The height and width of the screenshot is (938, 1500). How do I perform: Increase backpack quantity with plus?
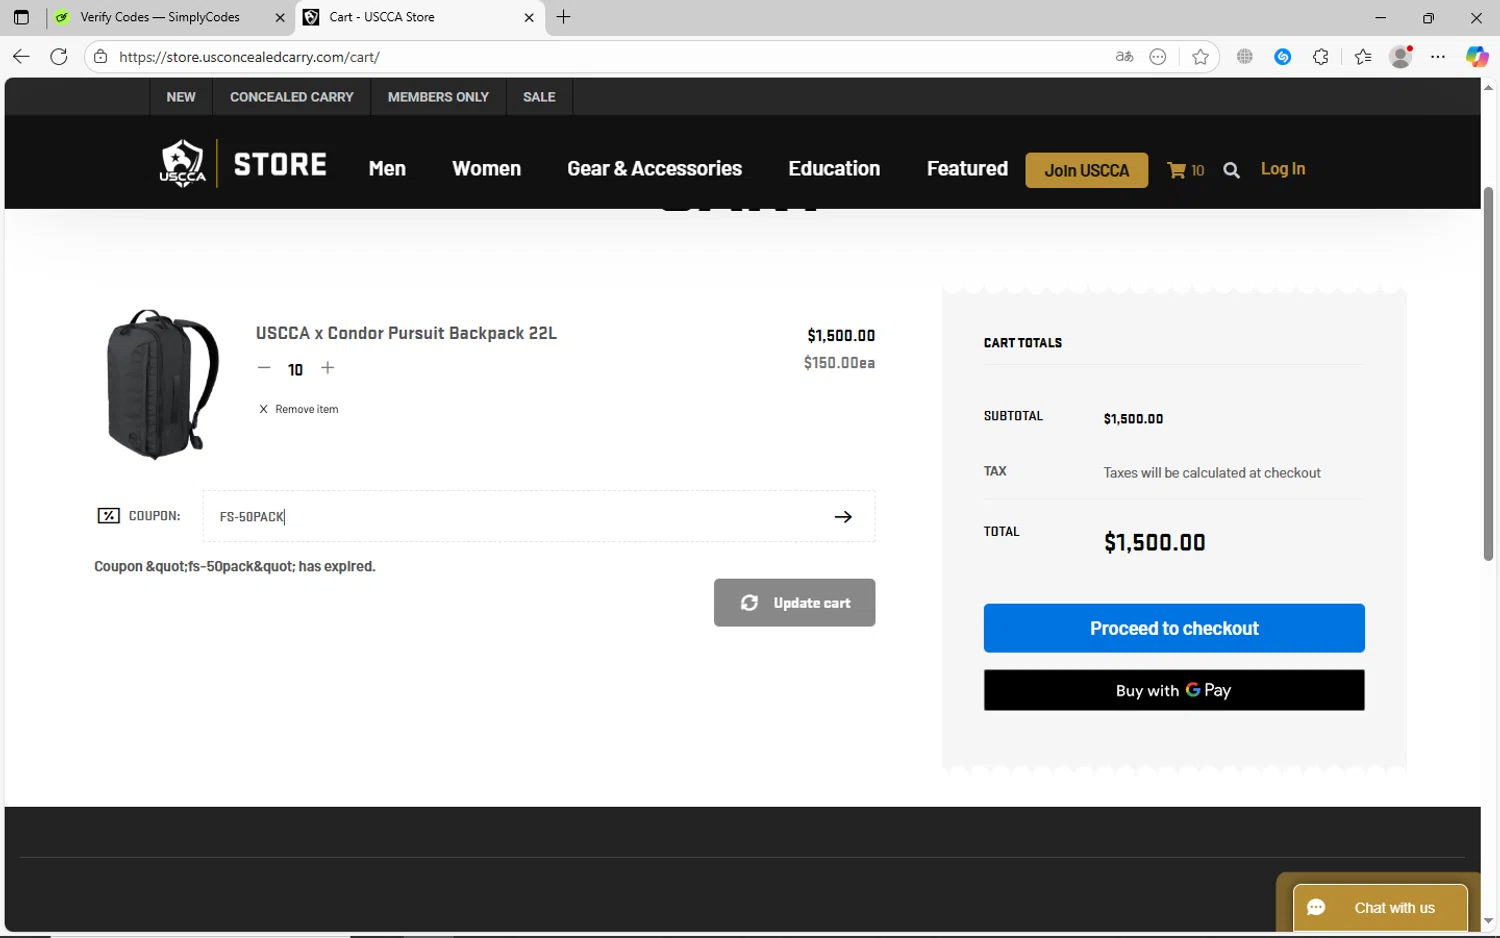(327, 368)
